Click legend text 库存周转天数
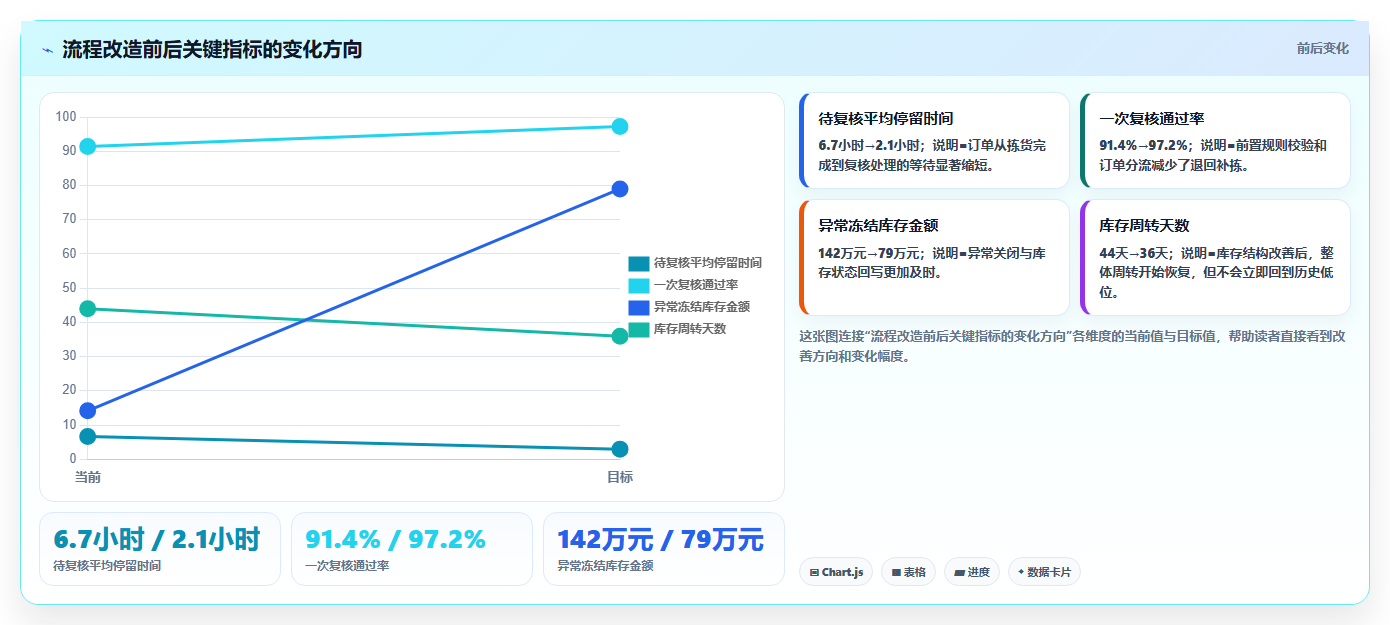1390x625 pixels. [x=690, y=328]
